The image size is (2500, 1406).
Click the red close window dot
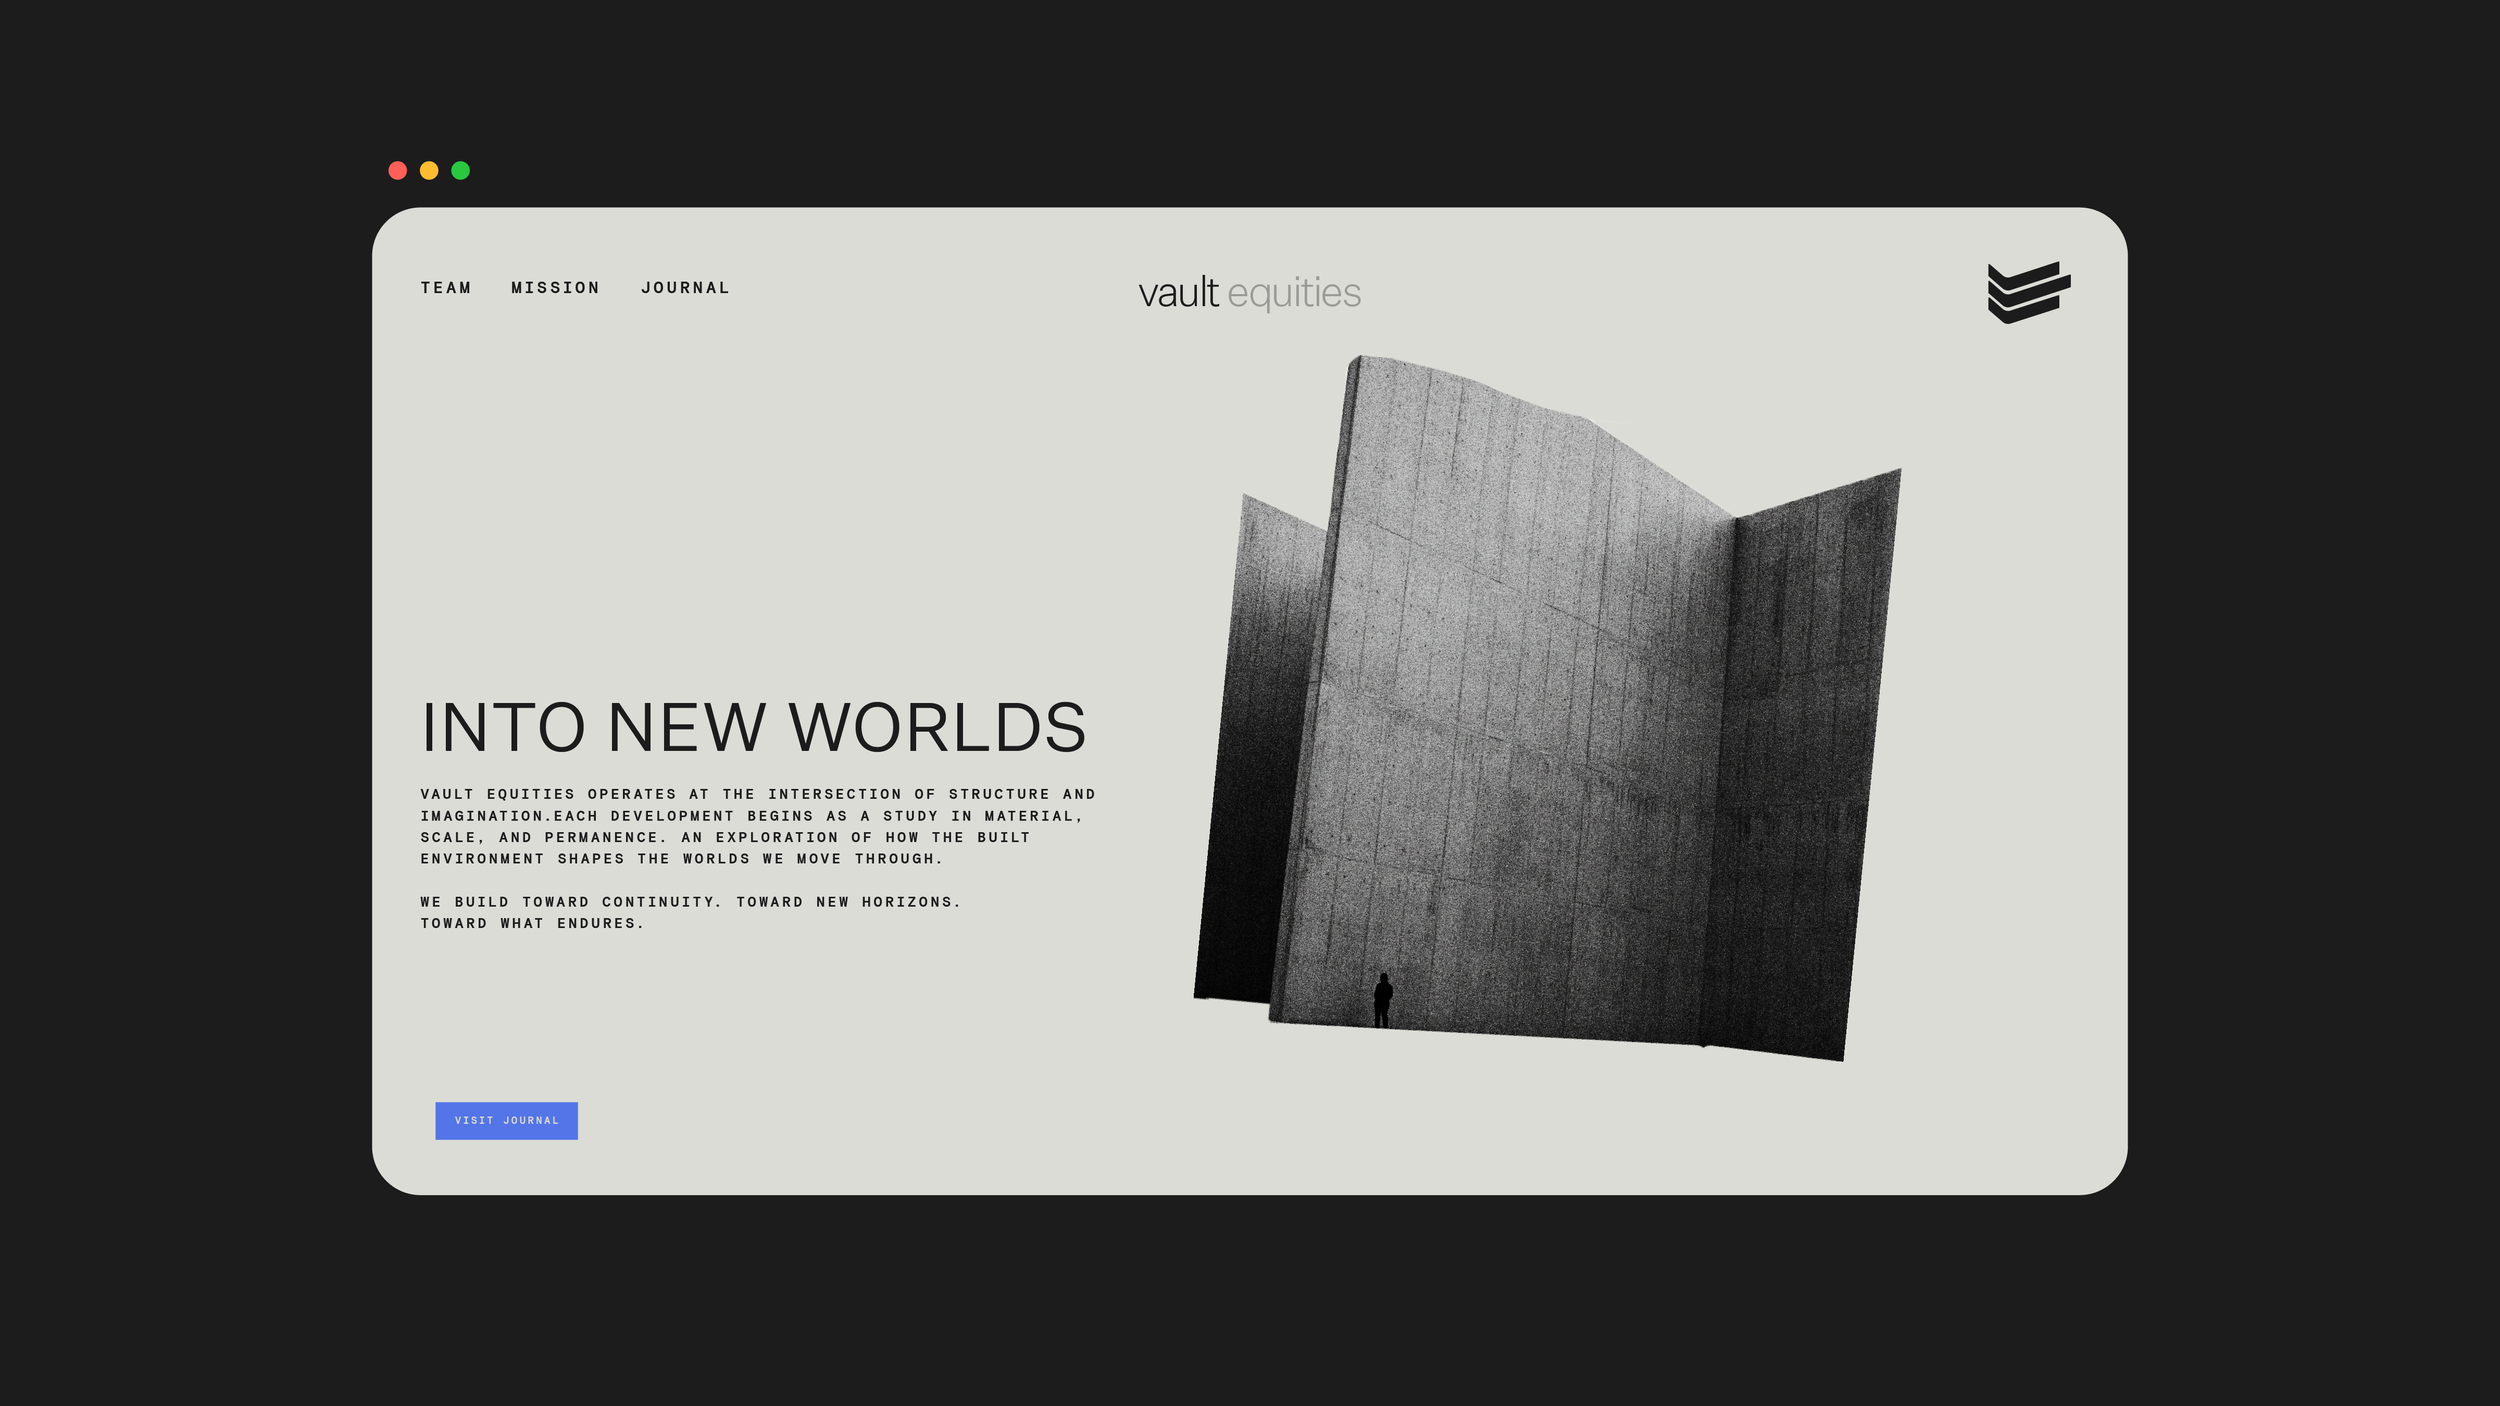pyautogui.click(x=398, y=171)
